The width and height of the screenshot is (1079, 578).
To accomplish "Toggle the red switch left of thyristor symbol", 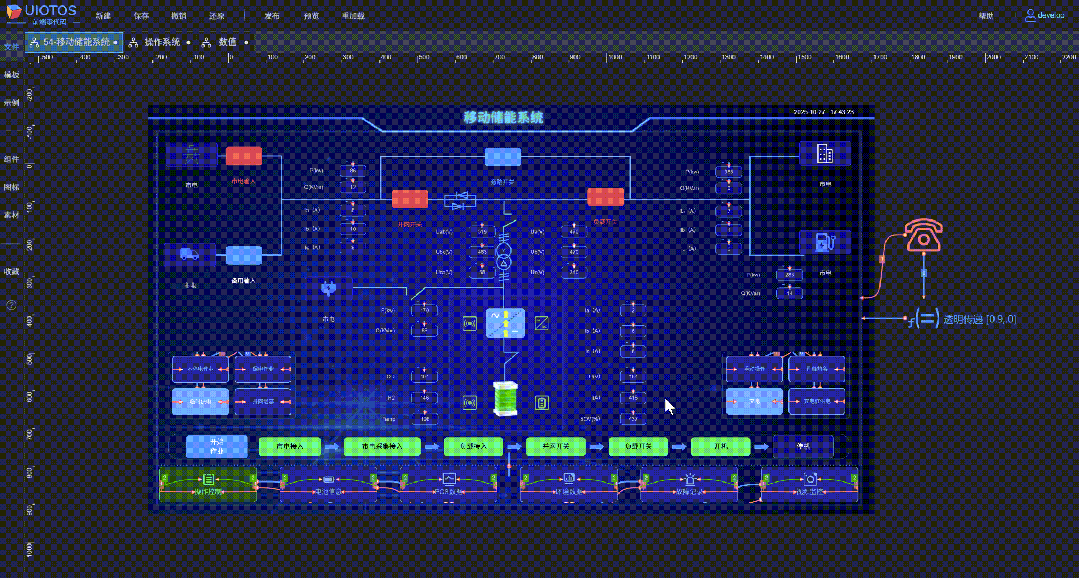I will click(x=410, y=199).
